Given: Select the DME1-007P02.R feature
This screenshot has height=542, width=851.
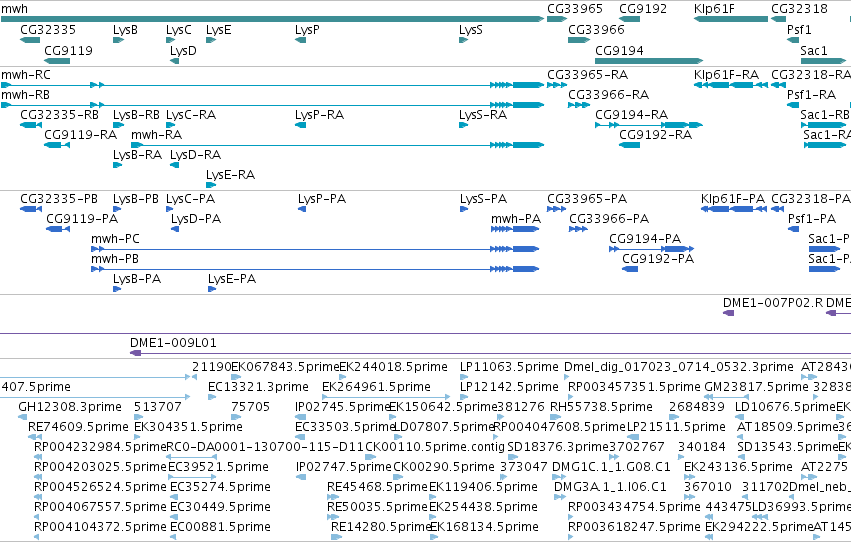Looking at the screenshot, I should tap(728, 313).
